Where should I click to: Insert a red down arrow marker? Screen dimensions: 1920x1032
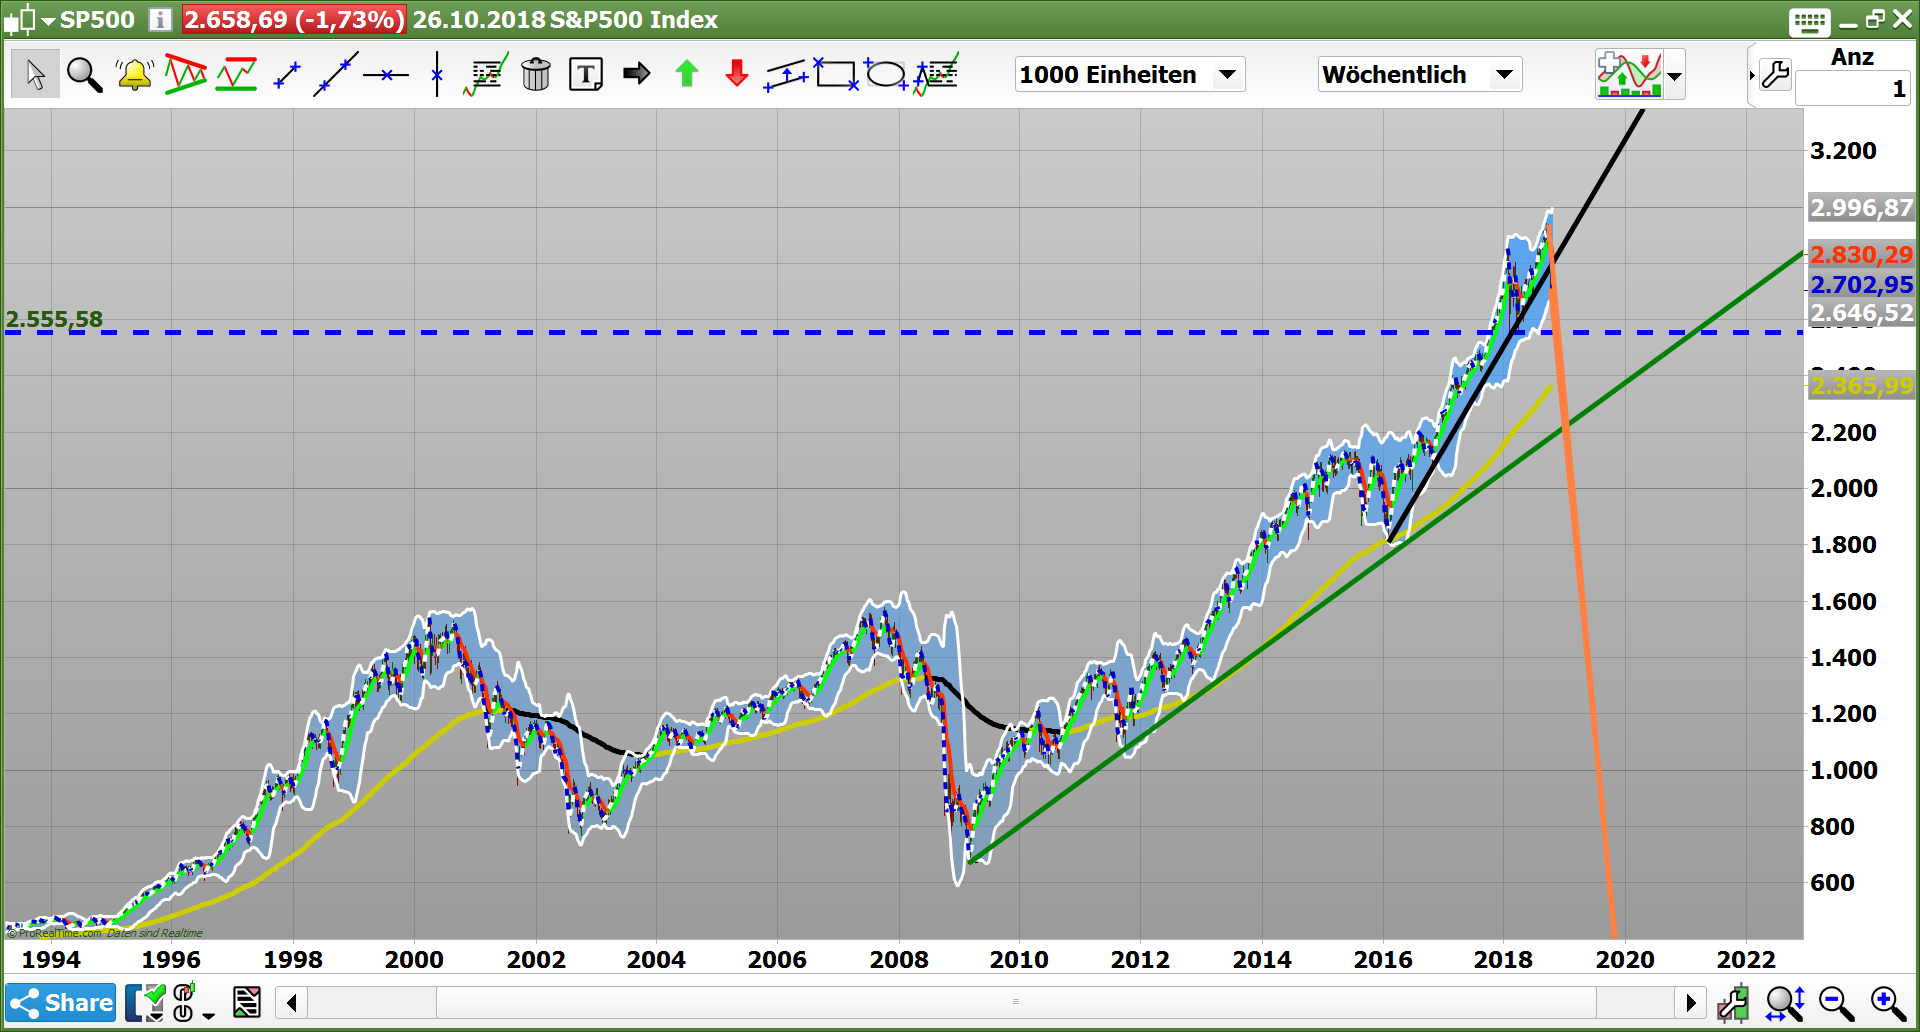point(737,73)
